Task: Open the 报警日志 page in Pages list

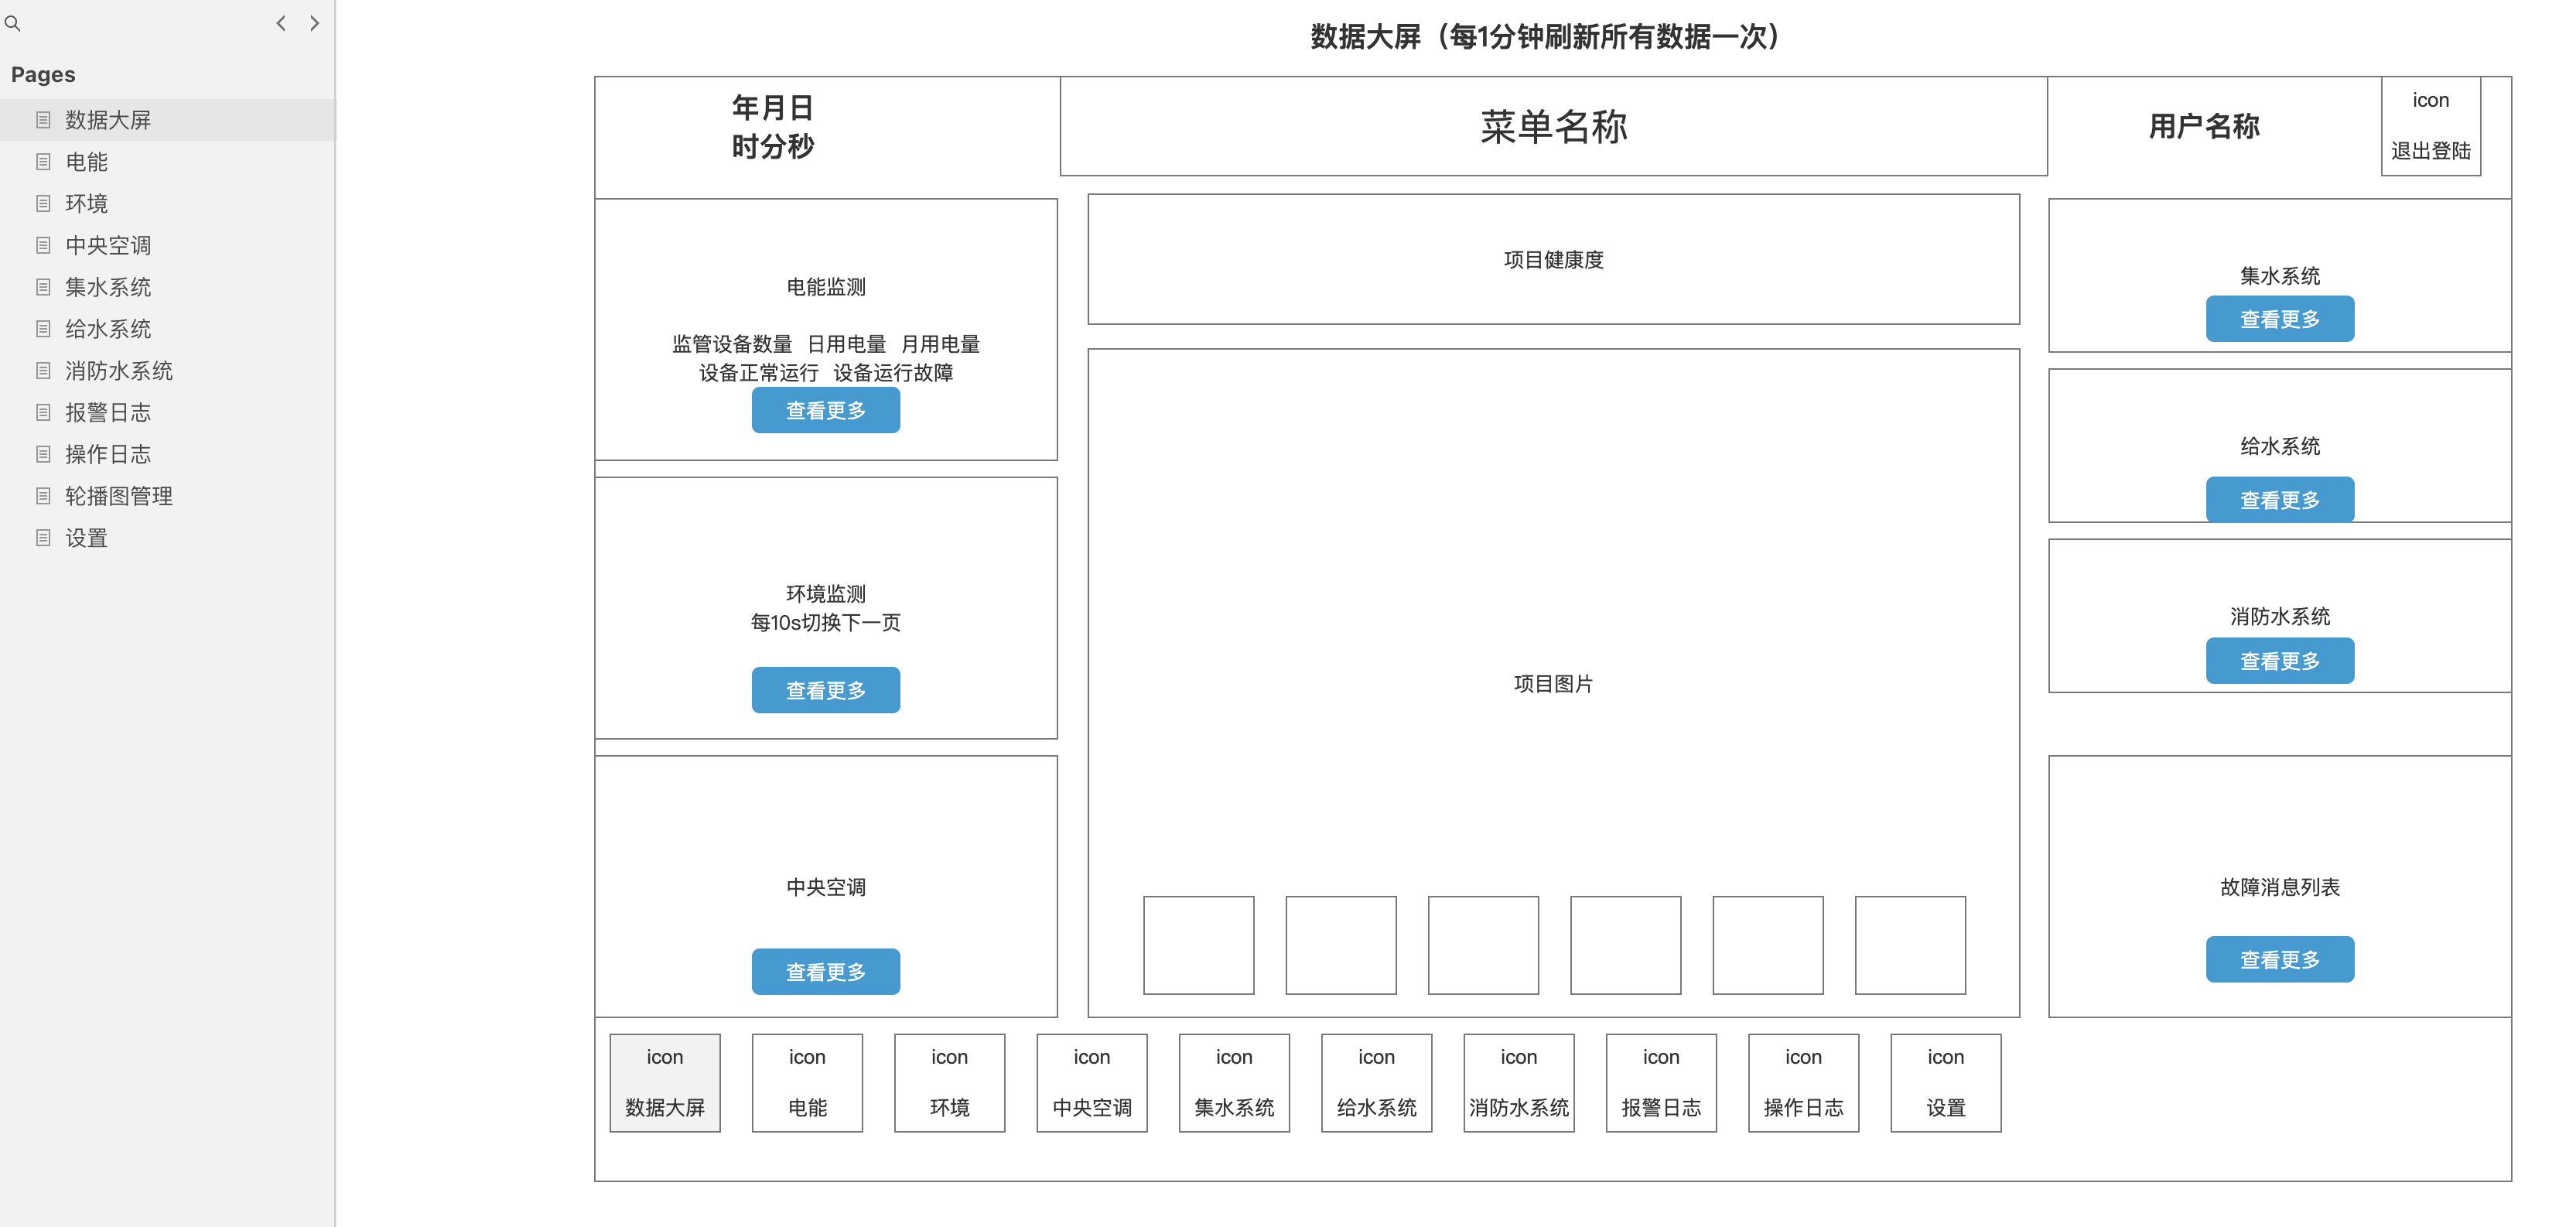Action: tap(168, 413)
